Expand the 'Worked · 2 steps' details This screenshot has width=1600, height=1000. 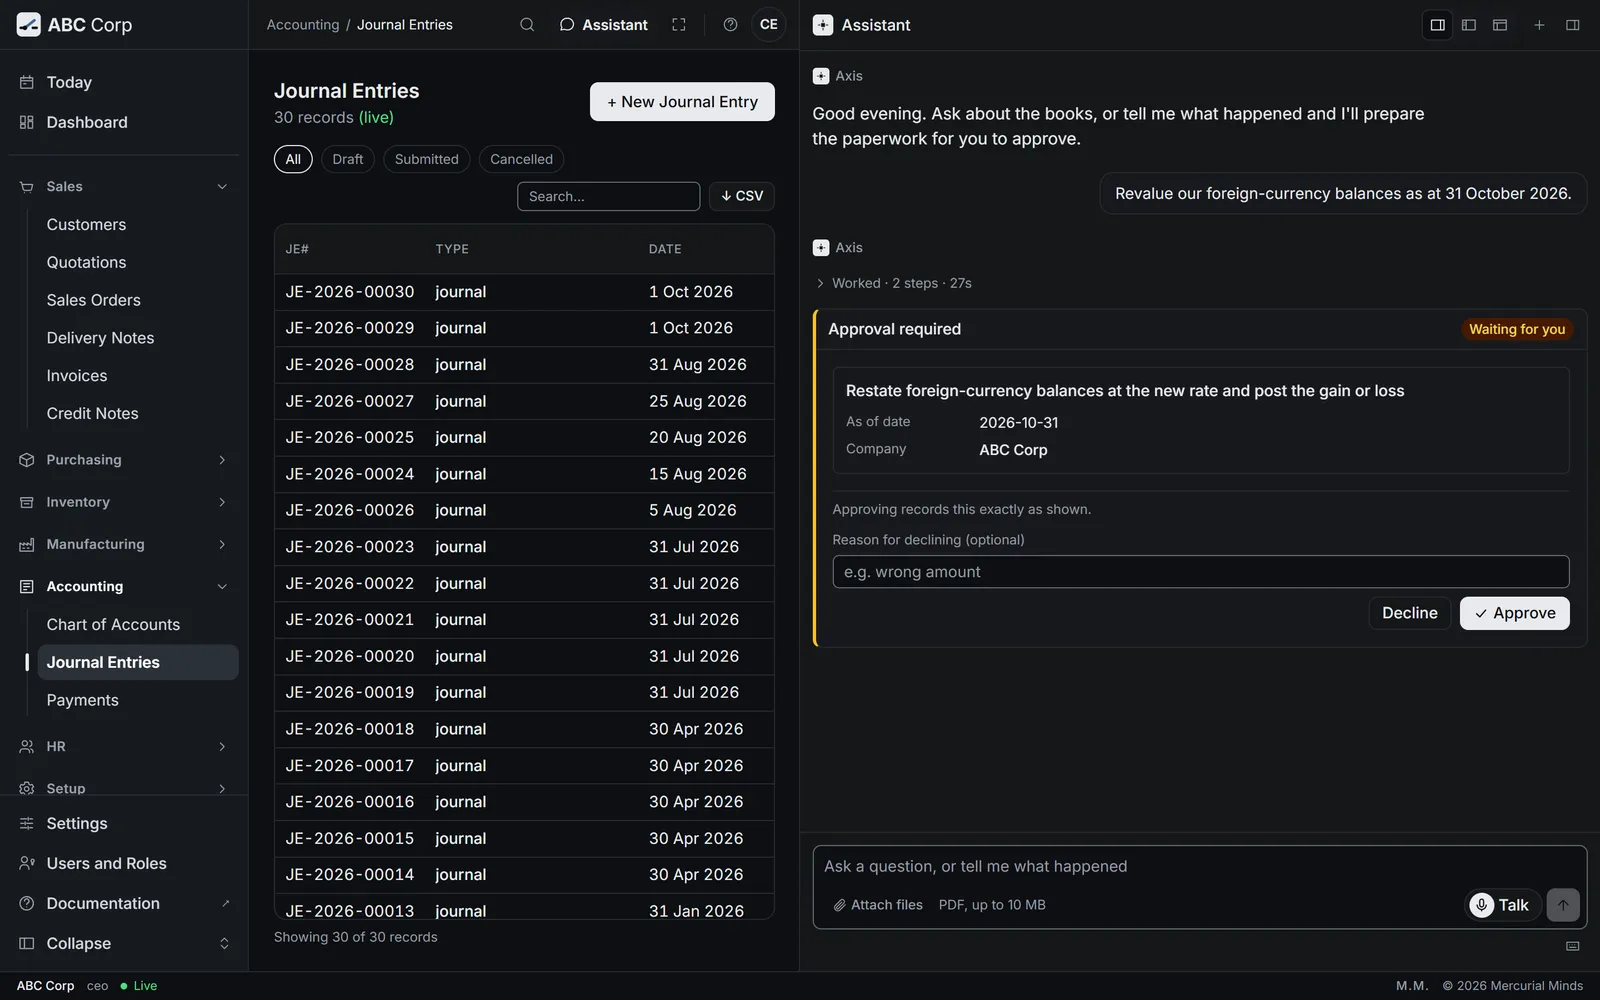click(894, 284)
